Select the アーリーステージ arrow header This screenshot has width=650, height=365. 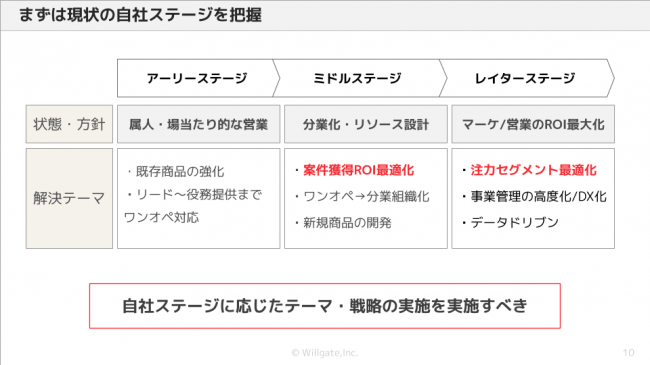pos(198,78)
